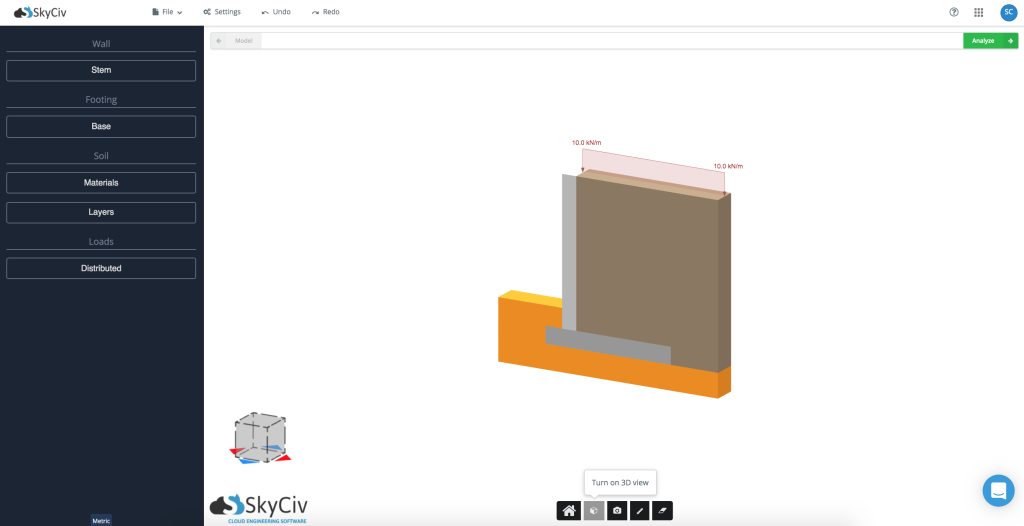Open the apps grid icon
The width and height of the screenshot is (1024, 526).
click(x=978, y=12)
